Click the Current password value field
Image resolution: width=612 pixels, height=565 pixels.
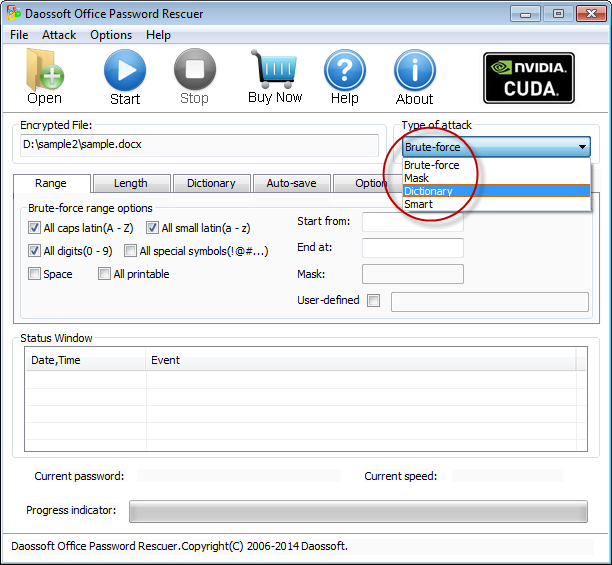point(238,476)
